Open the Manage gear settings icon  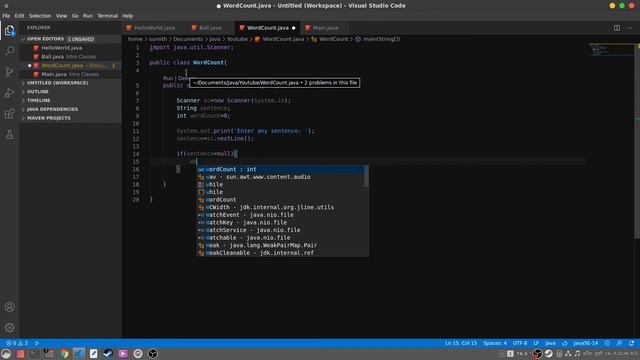pos(9,327)
